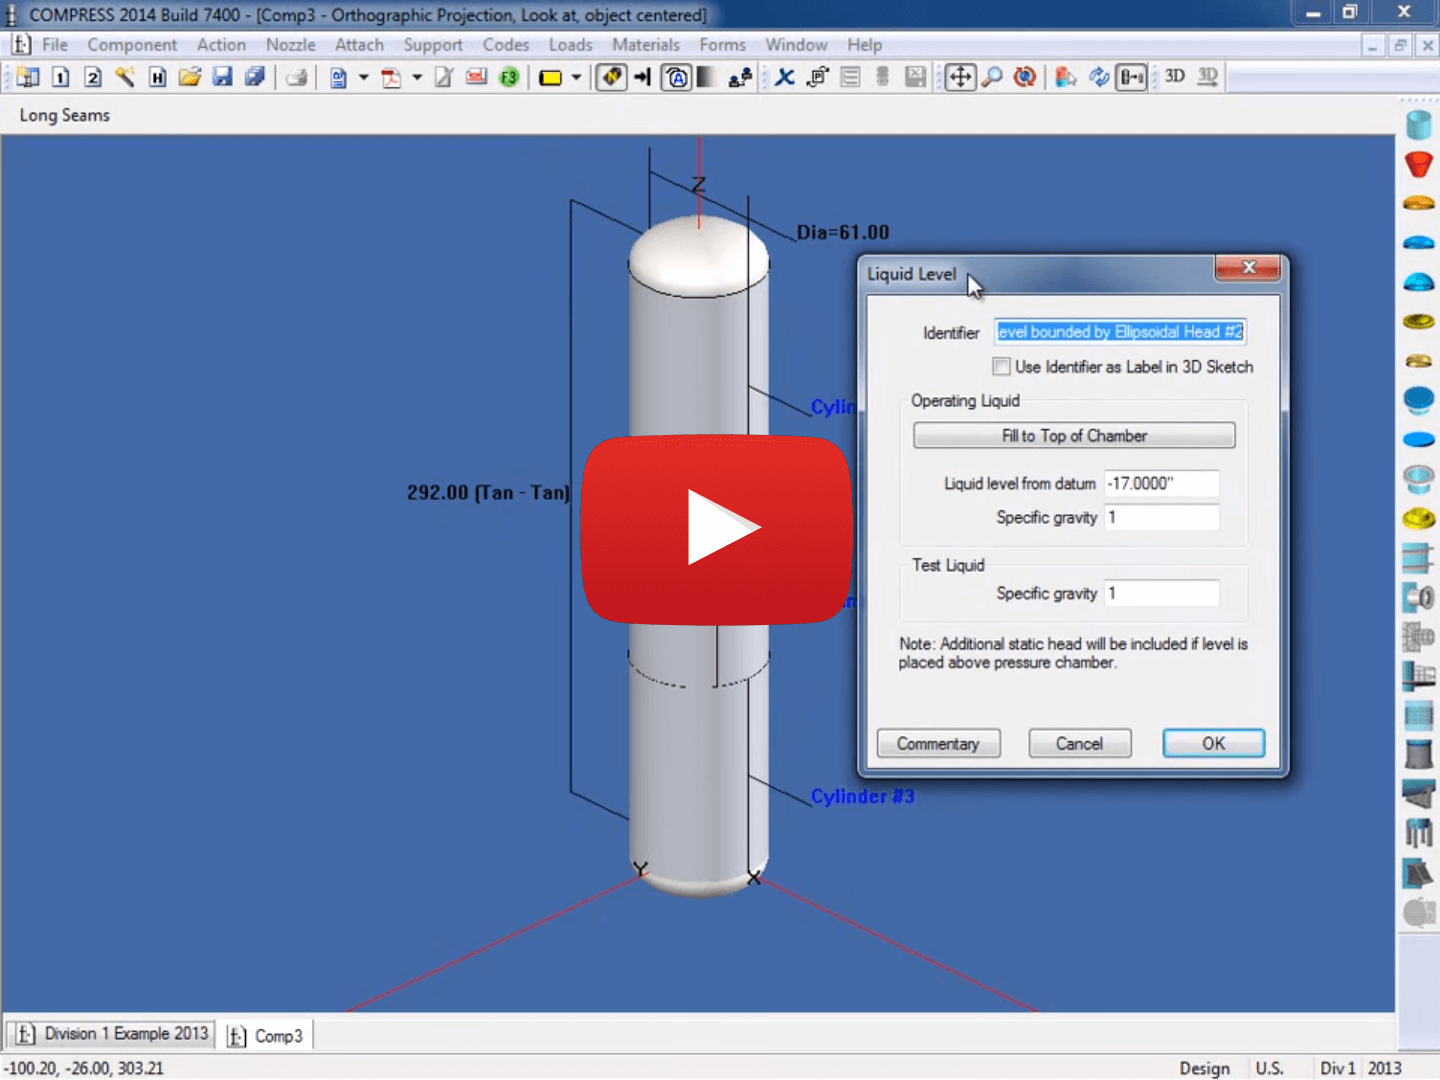Open the report icon dropdown arrow
Screen dimensions: 1440x1080
(x=363, y=77)
